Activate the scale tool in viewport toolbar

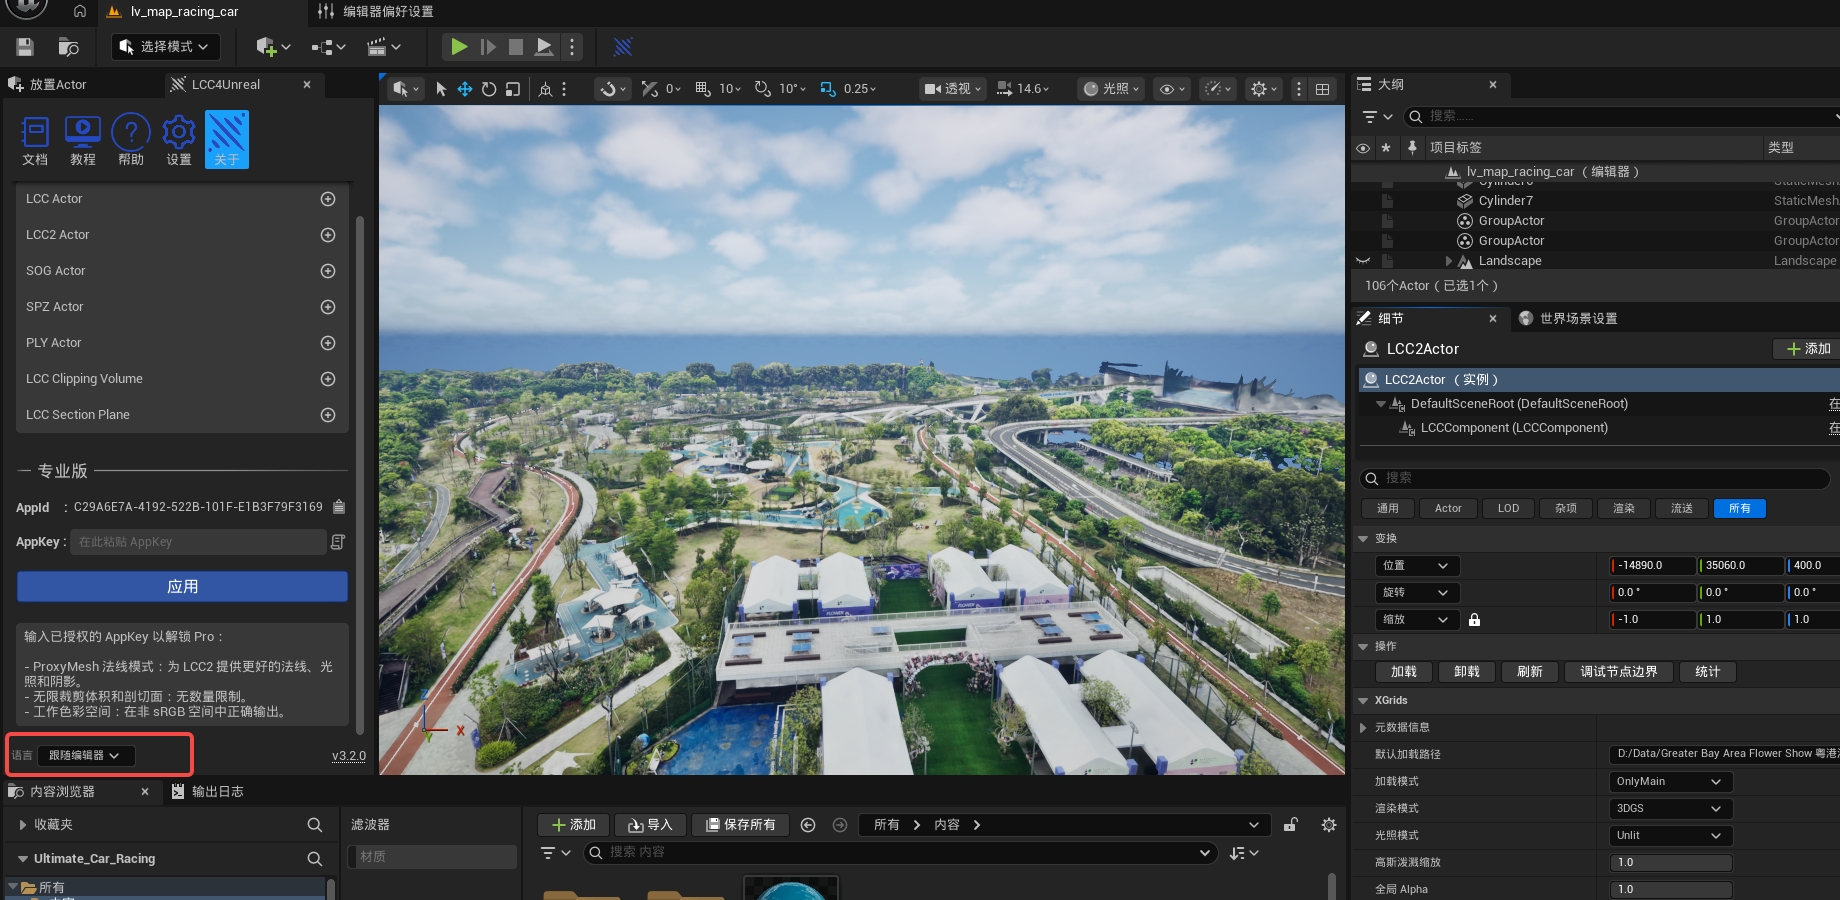pyautogui.click(x=513, y=89)
